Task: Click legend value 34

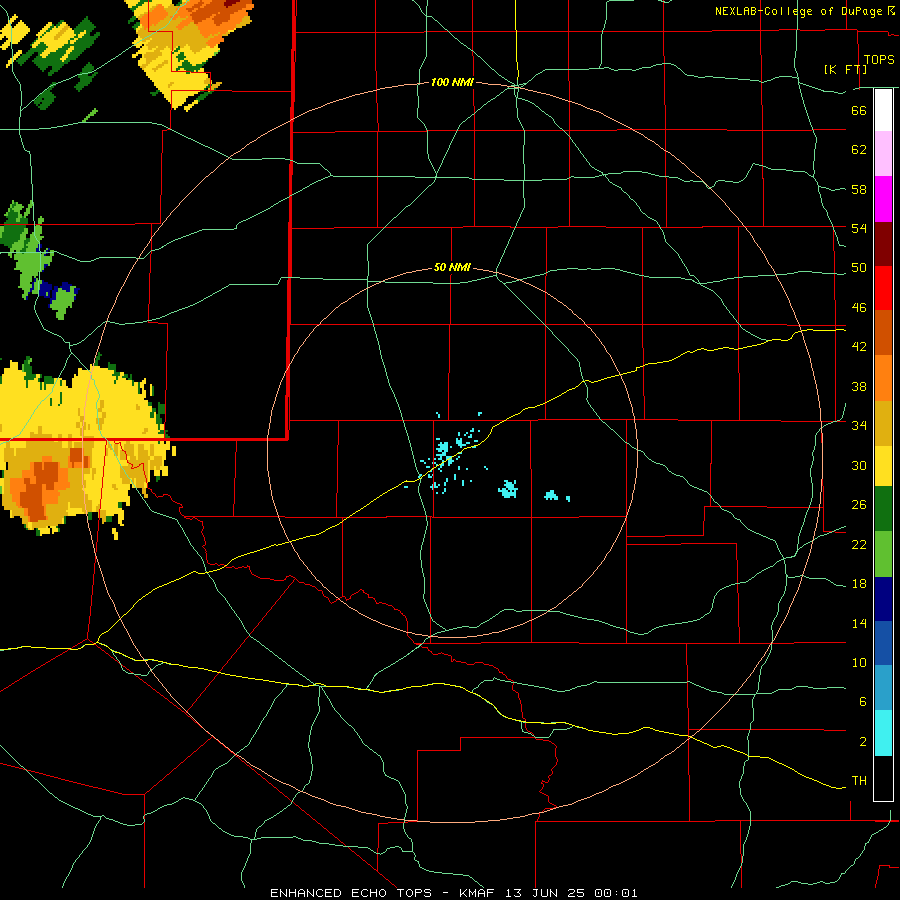Action: pyautogui.click(x=859, y=426)
